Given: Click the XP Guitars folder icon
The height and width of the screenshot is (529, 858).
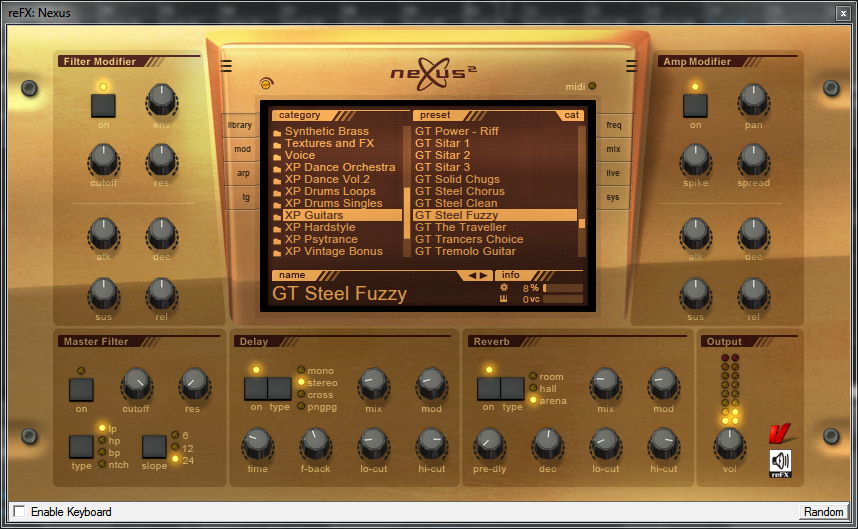Looking at the screenshot, I should (x=277, y=216).
